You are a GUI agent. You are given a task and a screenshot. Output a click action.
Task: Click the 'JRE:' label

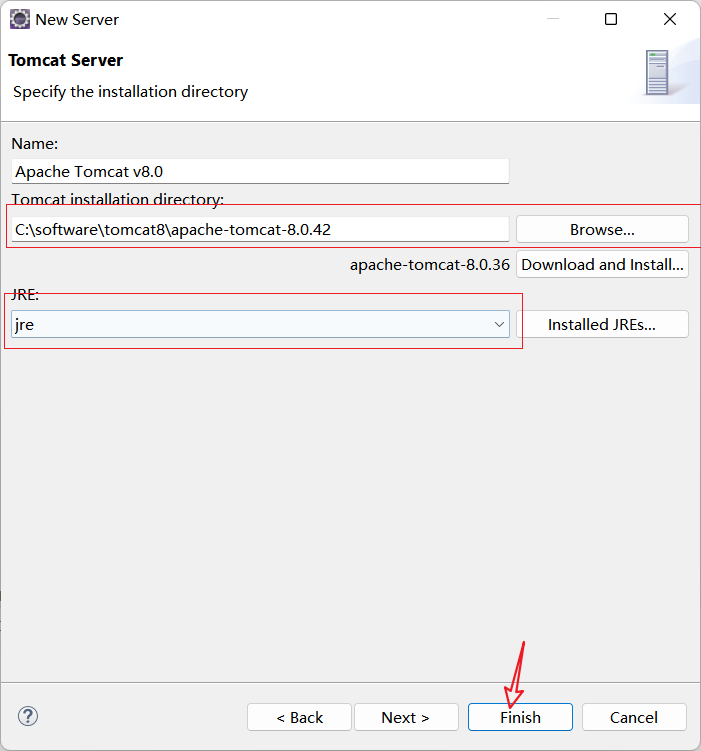25,295
